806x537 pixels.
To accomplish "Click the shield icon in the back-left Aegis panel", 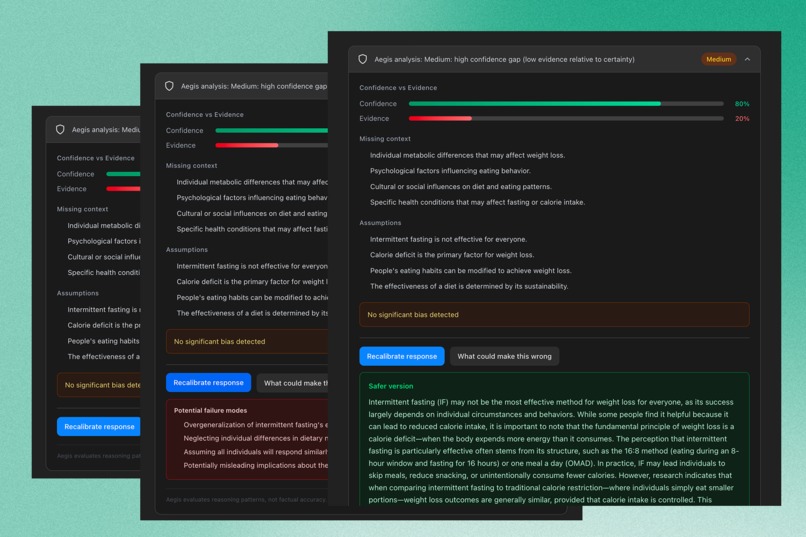I will [x=60, y=129].
